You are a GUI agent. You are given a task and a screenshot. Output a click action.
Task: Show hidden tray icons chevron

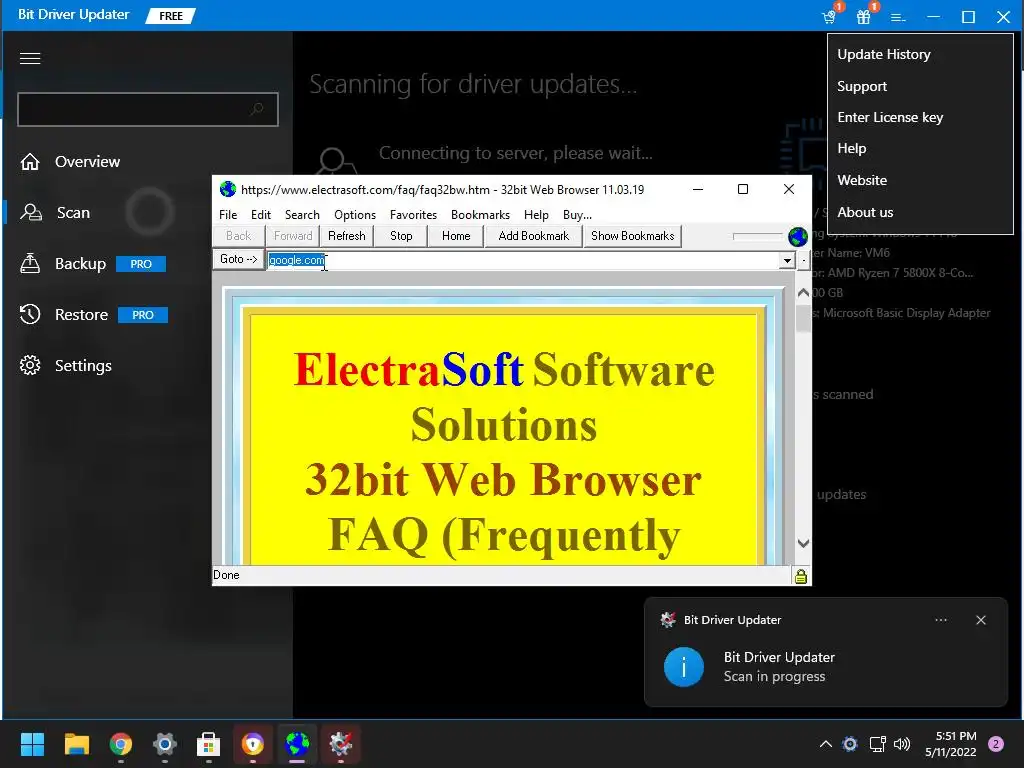[825, 744]
